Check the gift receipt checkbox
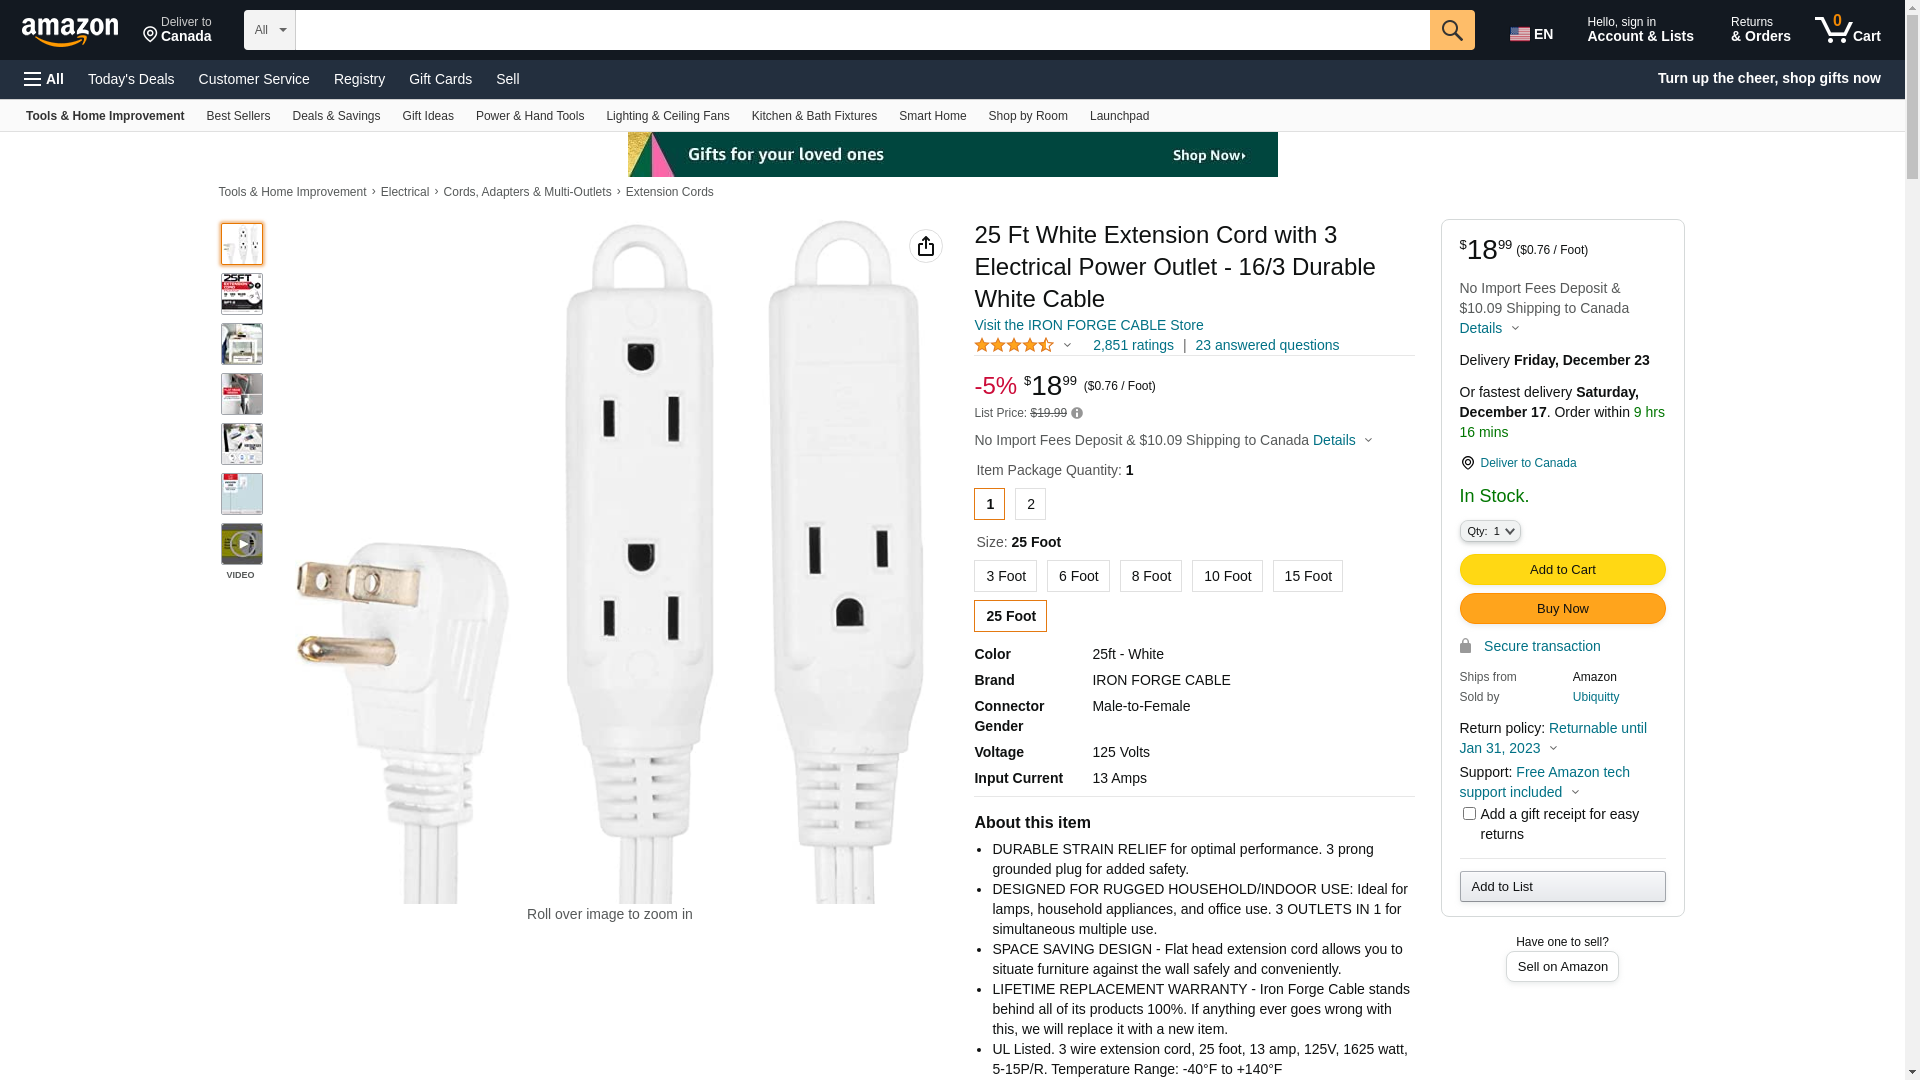Image resolution: width=1920 pixels, height=1080 pixels. point(1469,814)
